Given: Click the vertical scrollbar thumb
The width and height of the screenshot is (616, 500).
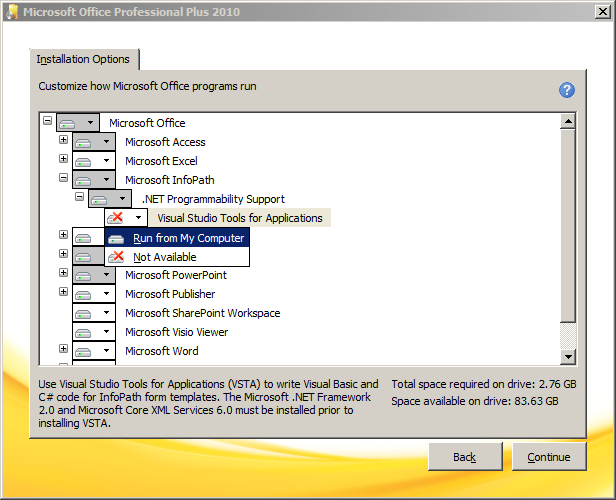Looking at the screenshot, I should point(568,225).
